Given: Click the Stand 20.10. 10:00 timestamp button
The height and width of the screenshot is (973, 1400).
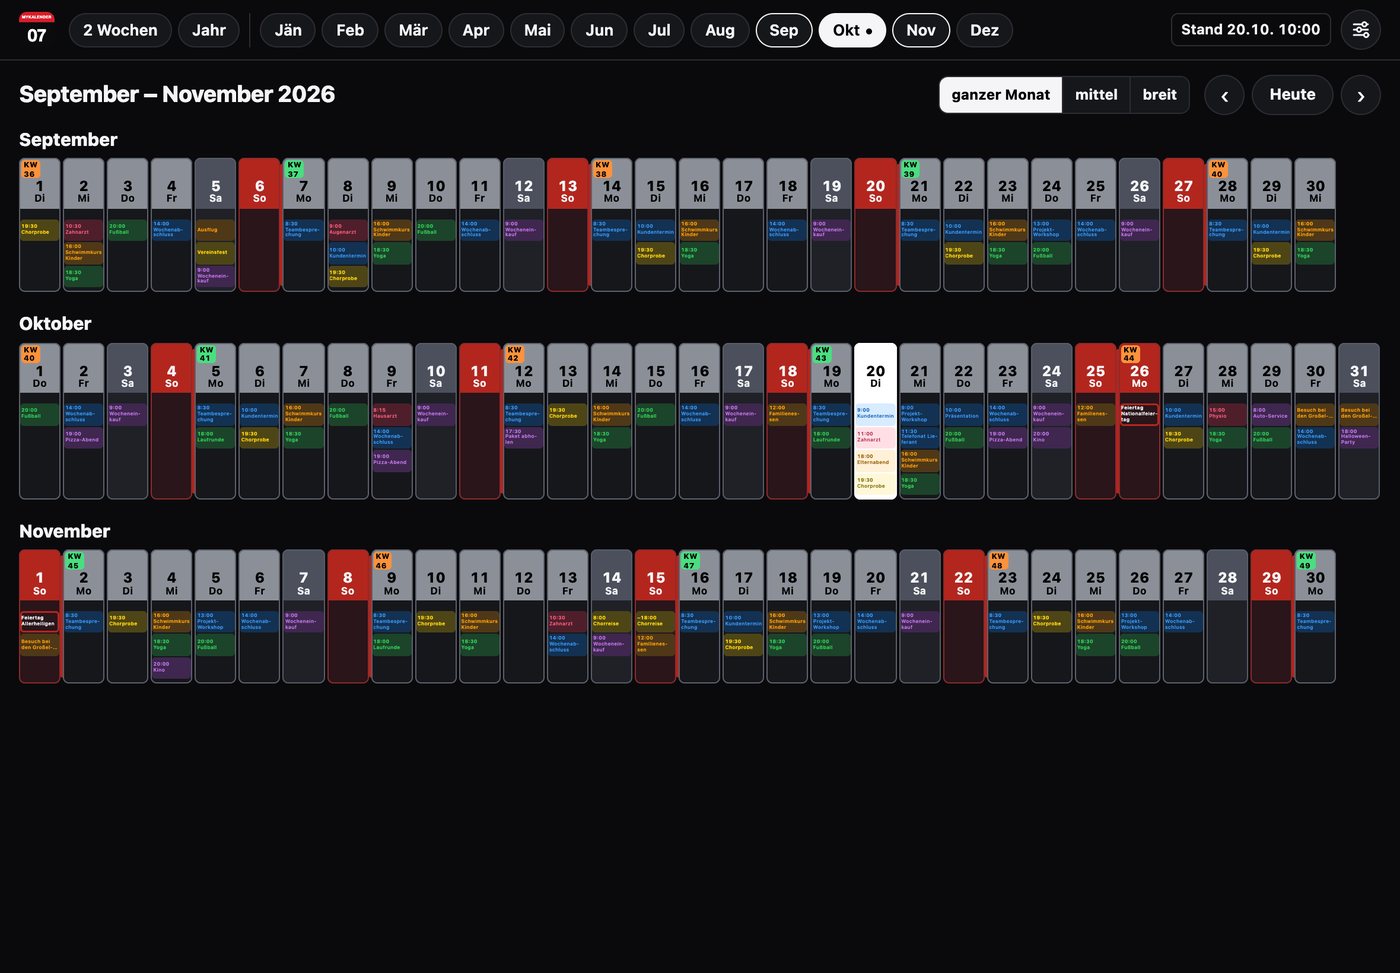Looking at the screenshot, I should [1250, 30].
